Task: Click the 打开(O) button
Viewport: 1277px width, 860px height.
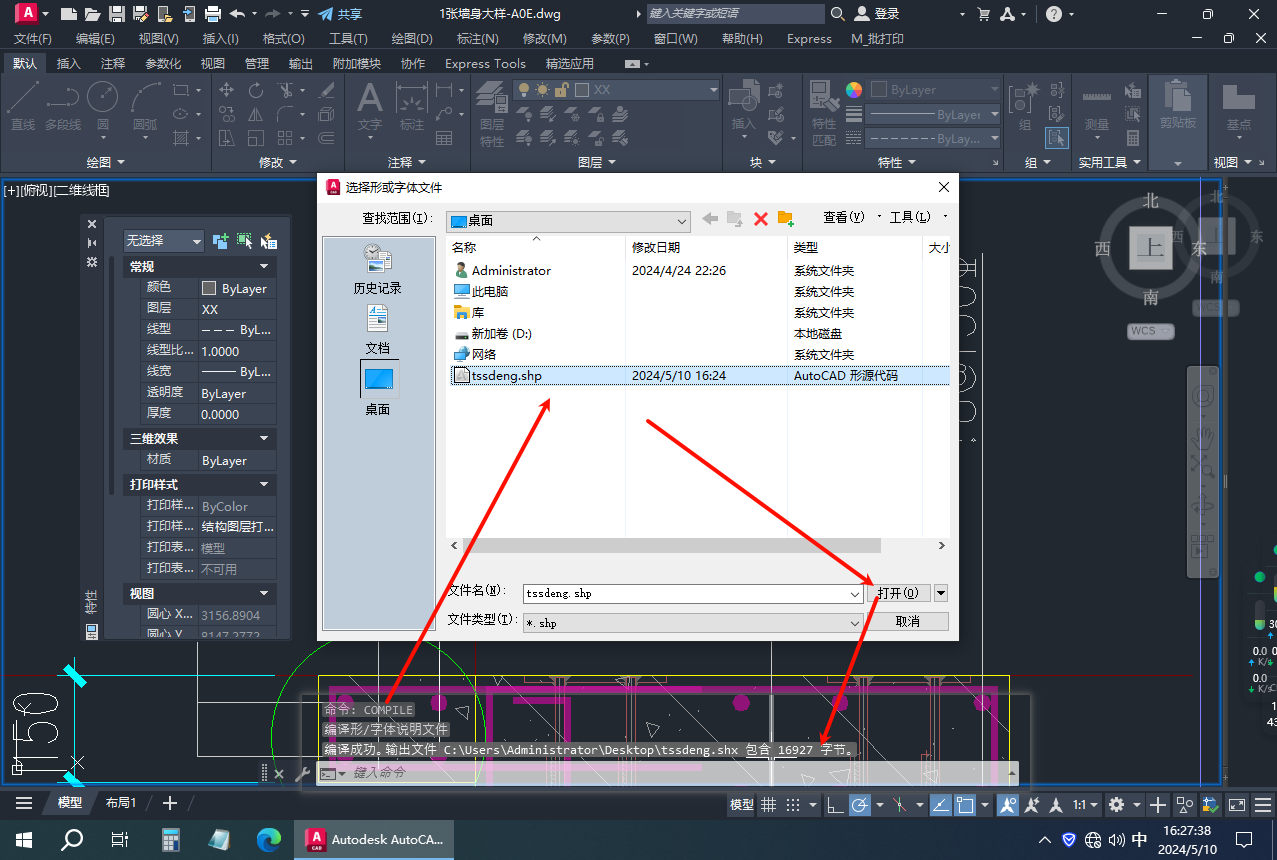Action: point(898,593)
